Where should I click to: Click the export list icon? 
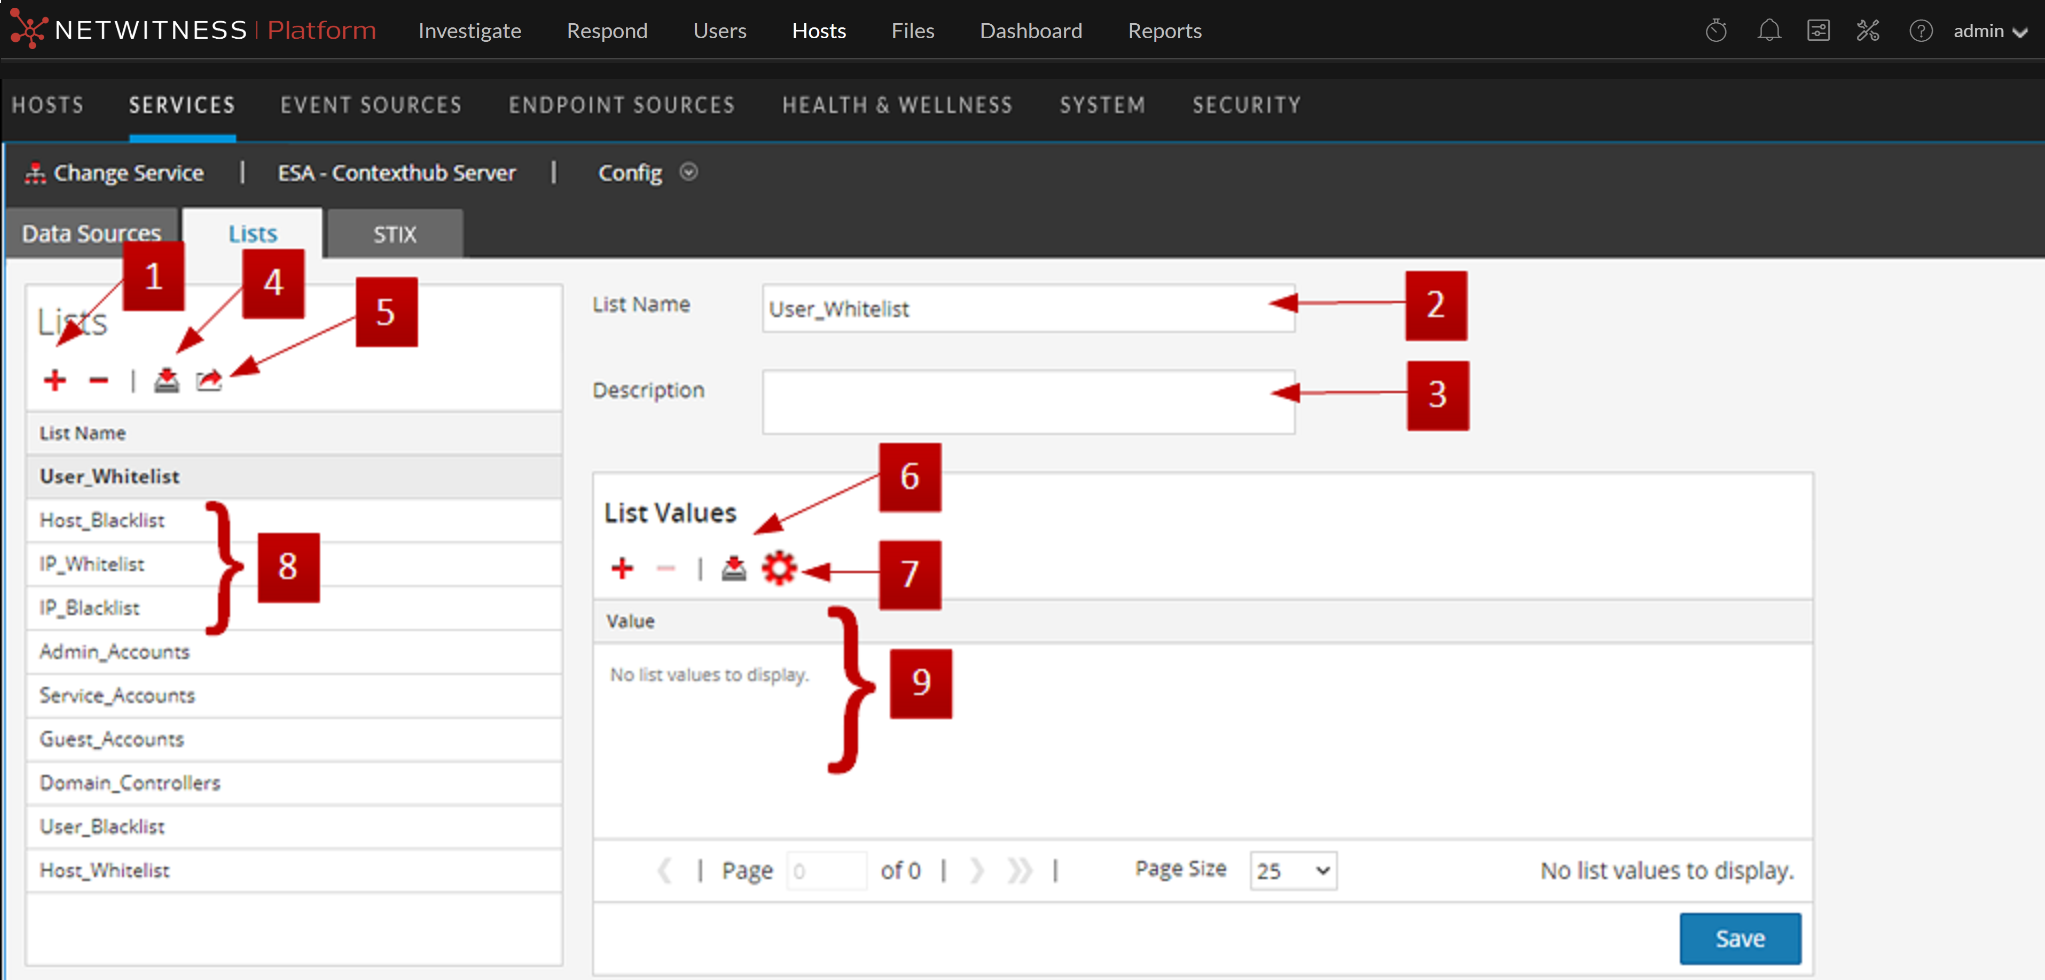tap(209, 380)
